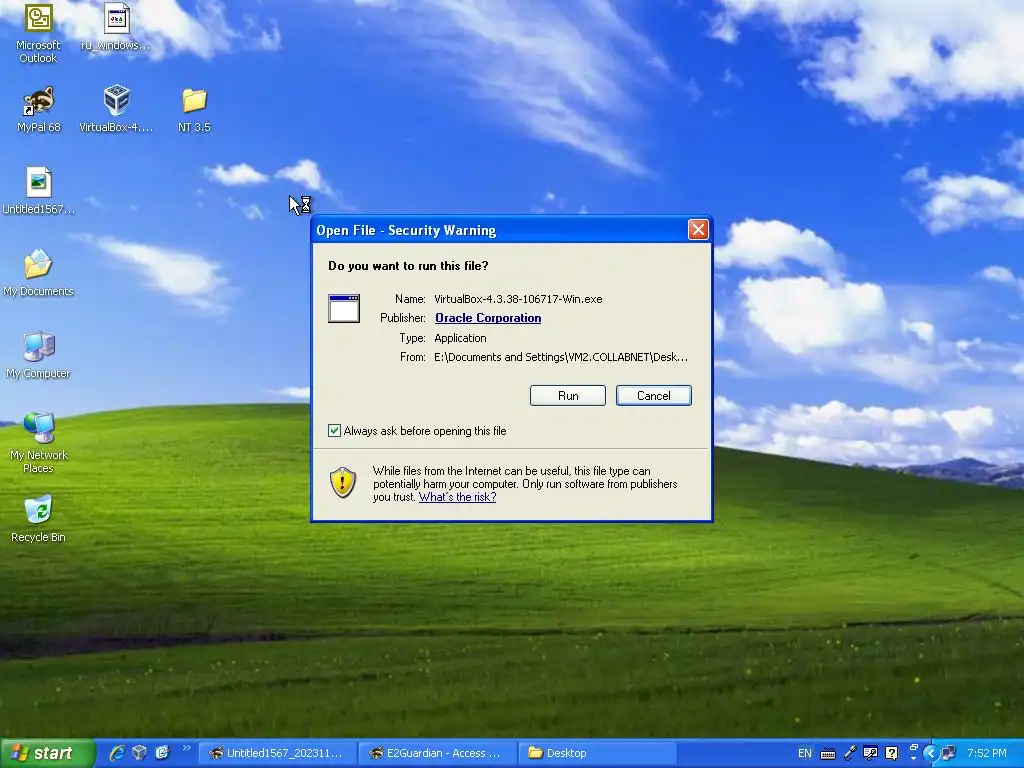Select the My Network Places icon

pyautogui.click(x=39, y=443)
